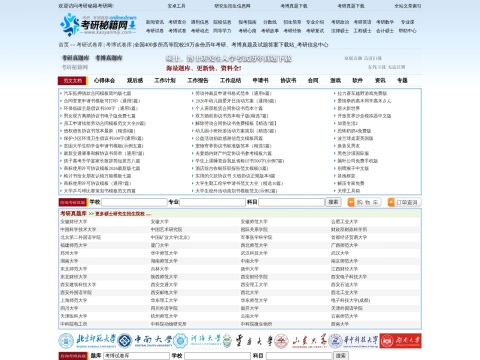
Task: Open 西南大学 in university list
Action: pos(340,324)
